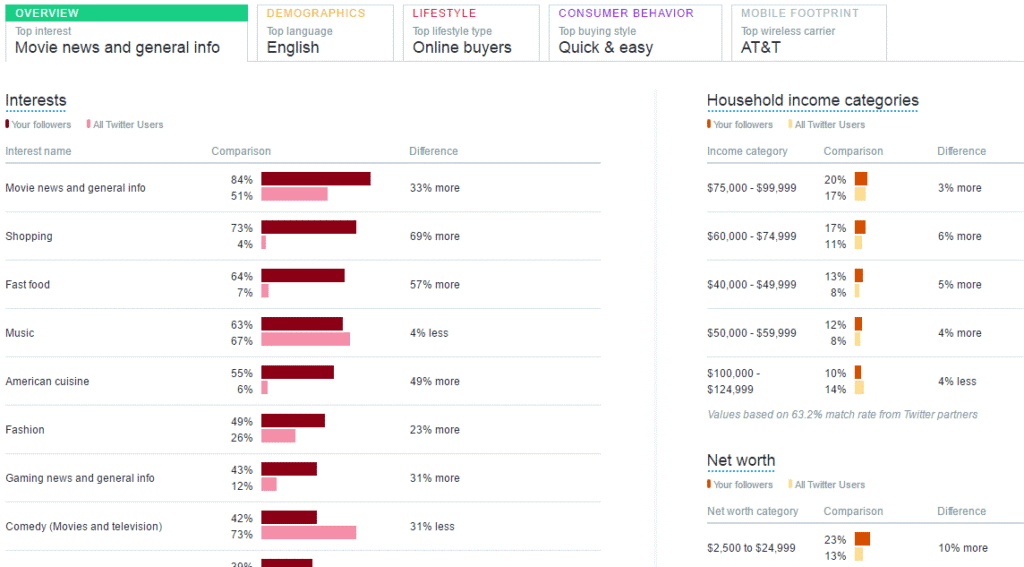The image size is (1024, 567).
Task: Go to the Consumer Behavior tab
Action: coord(634,32)
